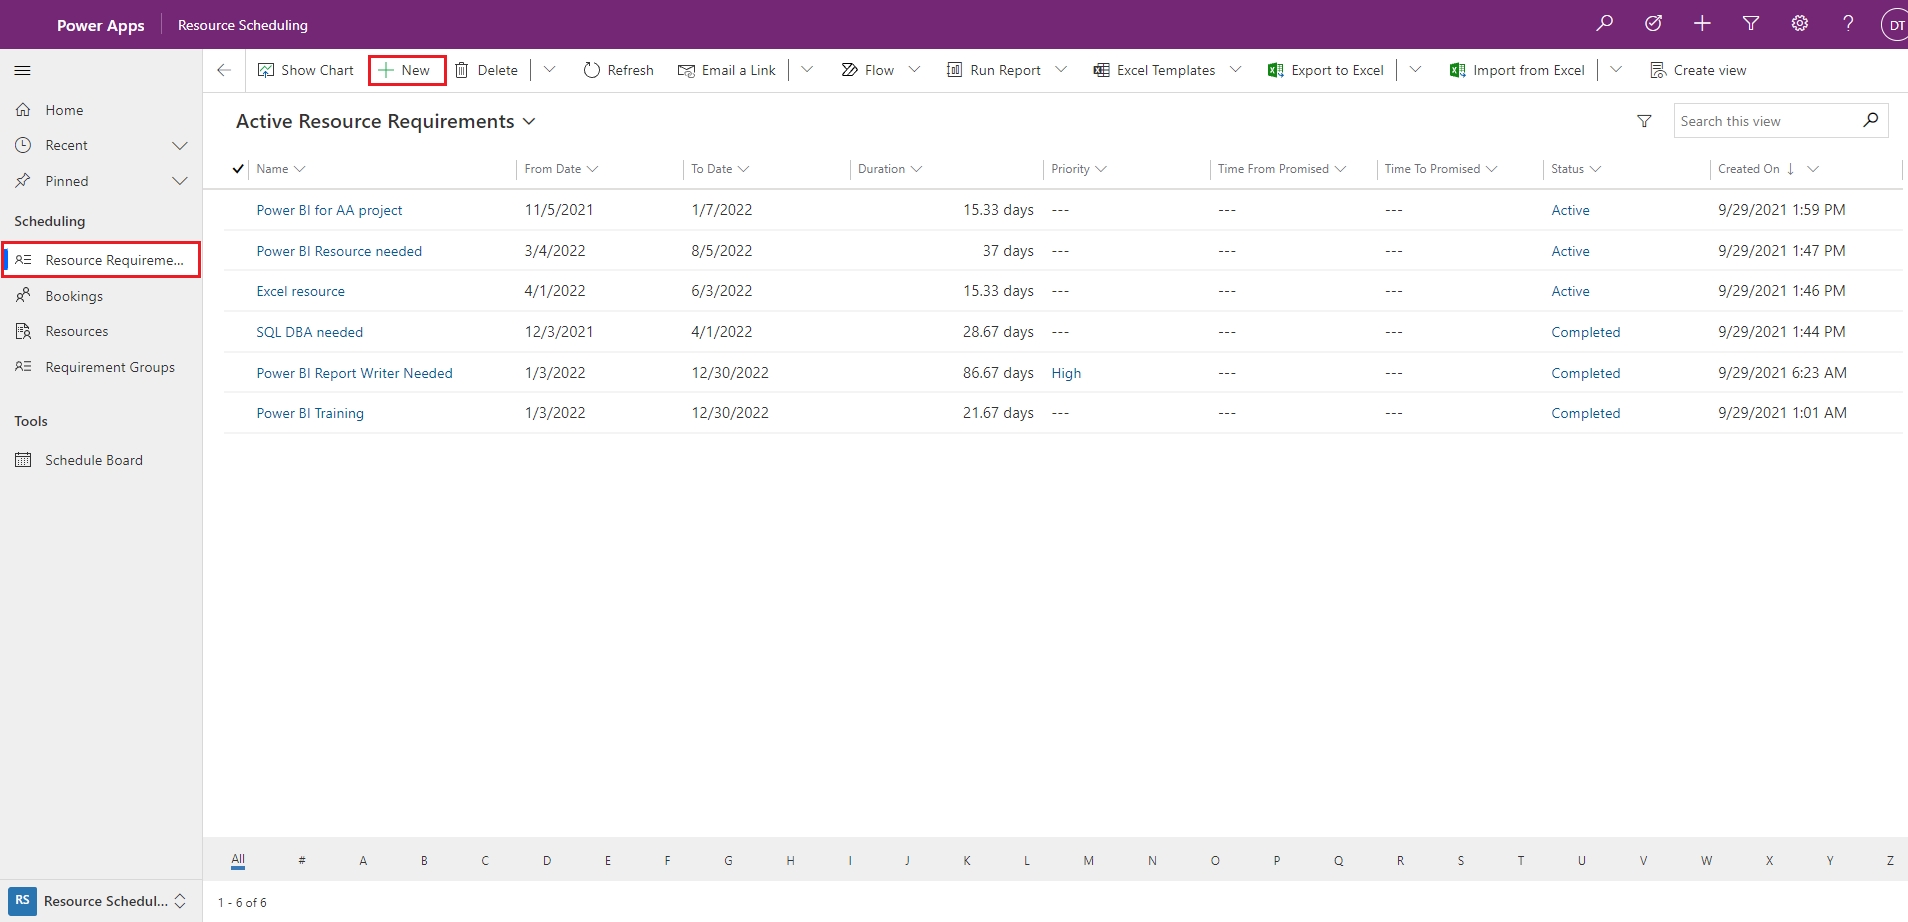Open the Power BI Resource needed record
Screen dimensions: 1908x922
point(339,251)
